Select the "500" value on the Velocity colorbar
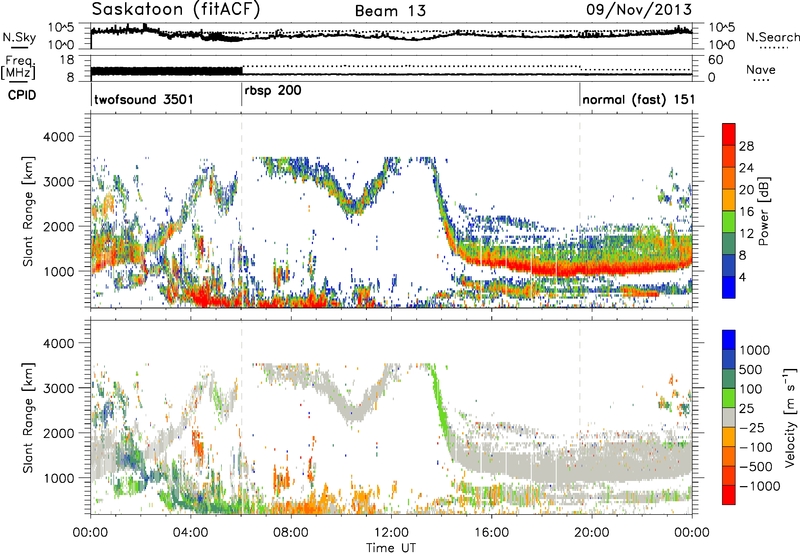Screen dimensions: 800x554 tap(751, 370)
